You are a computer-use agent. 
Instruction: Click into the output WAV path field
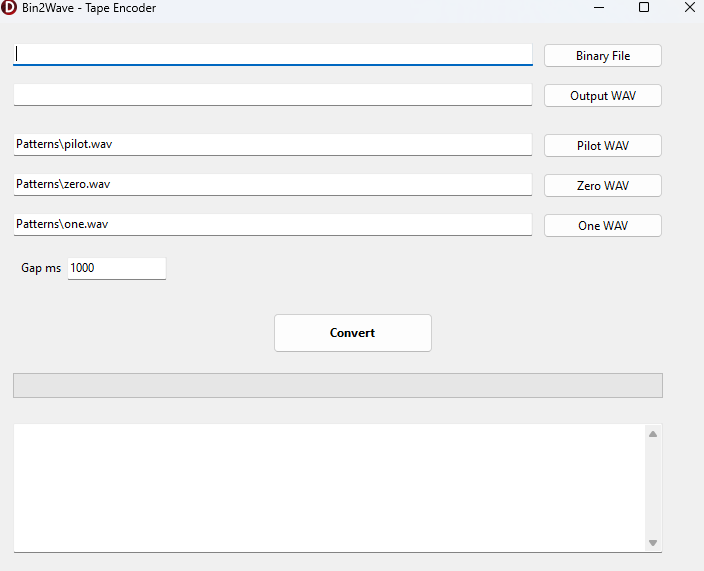(x=273, y=95)
